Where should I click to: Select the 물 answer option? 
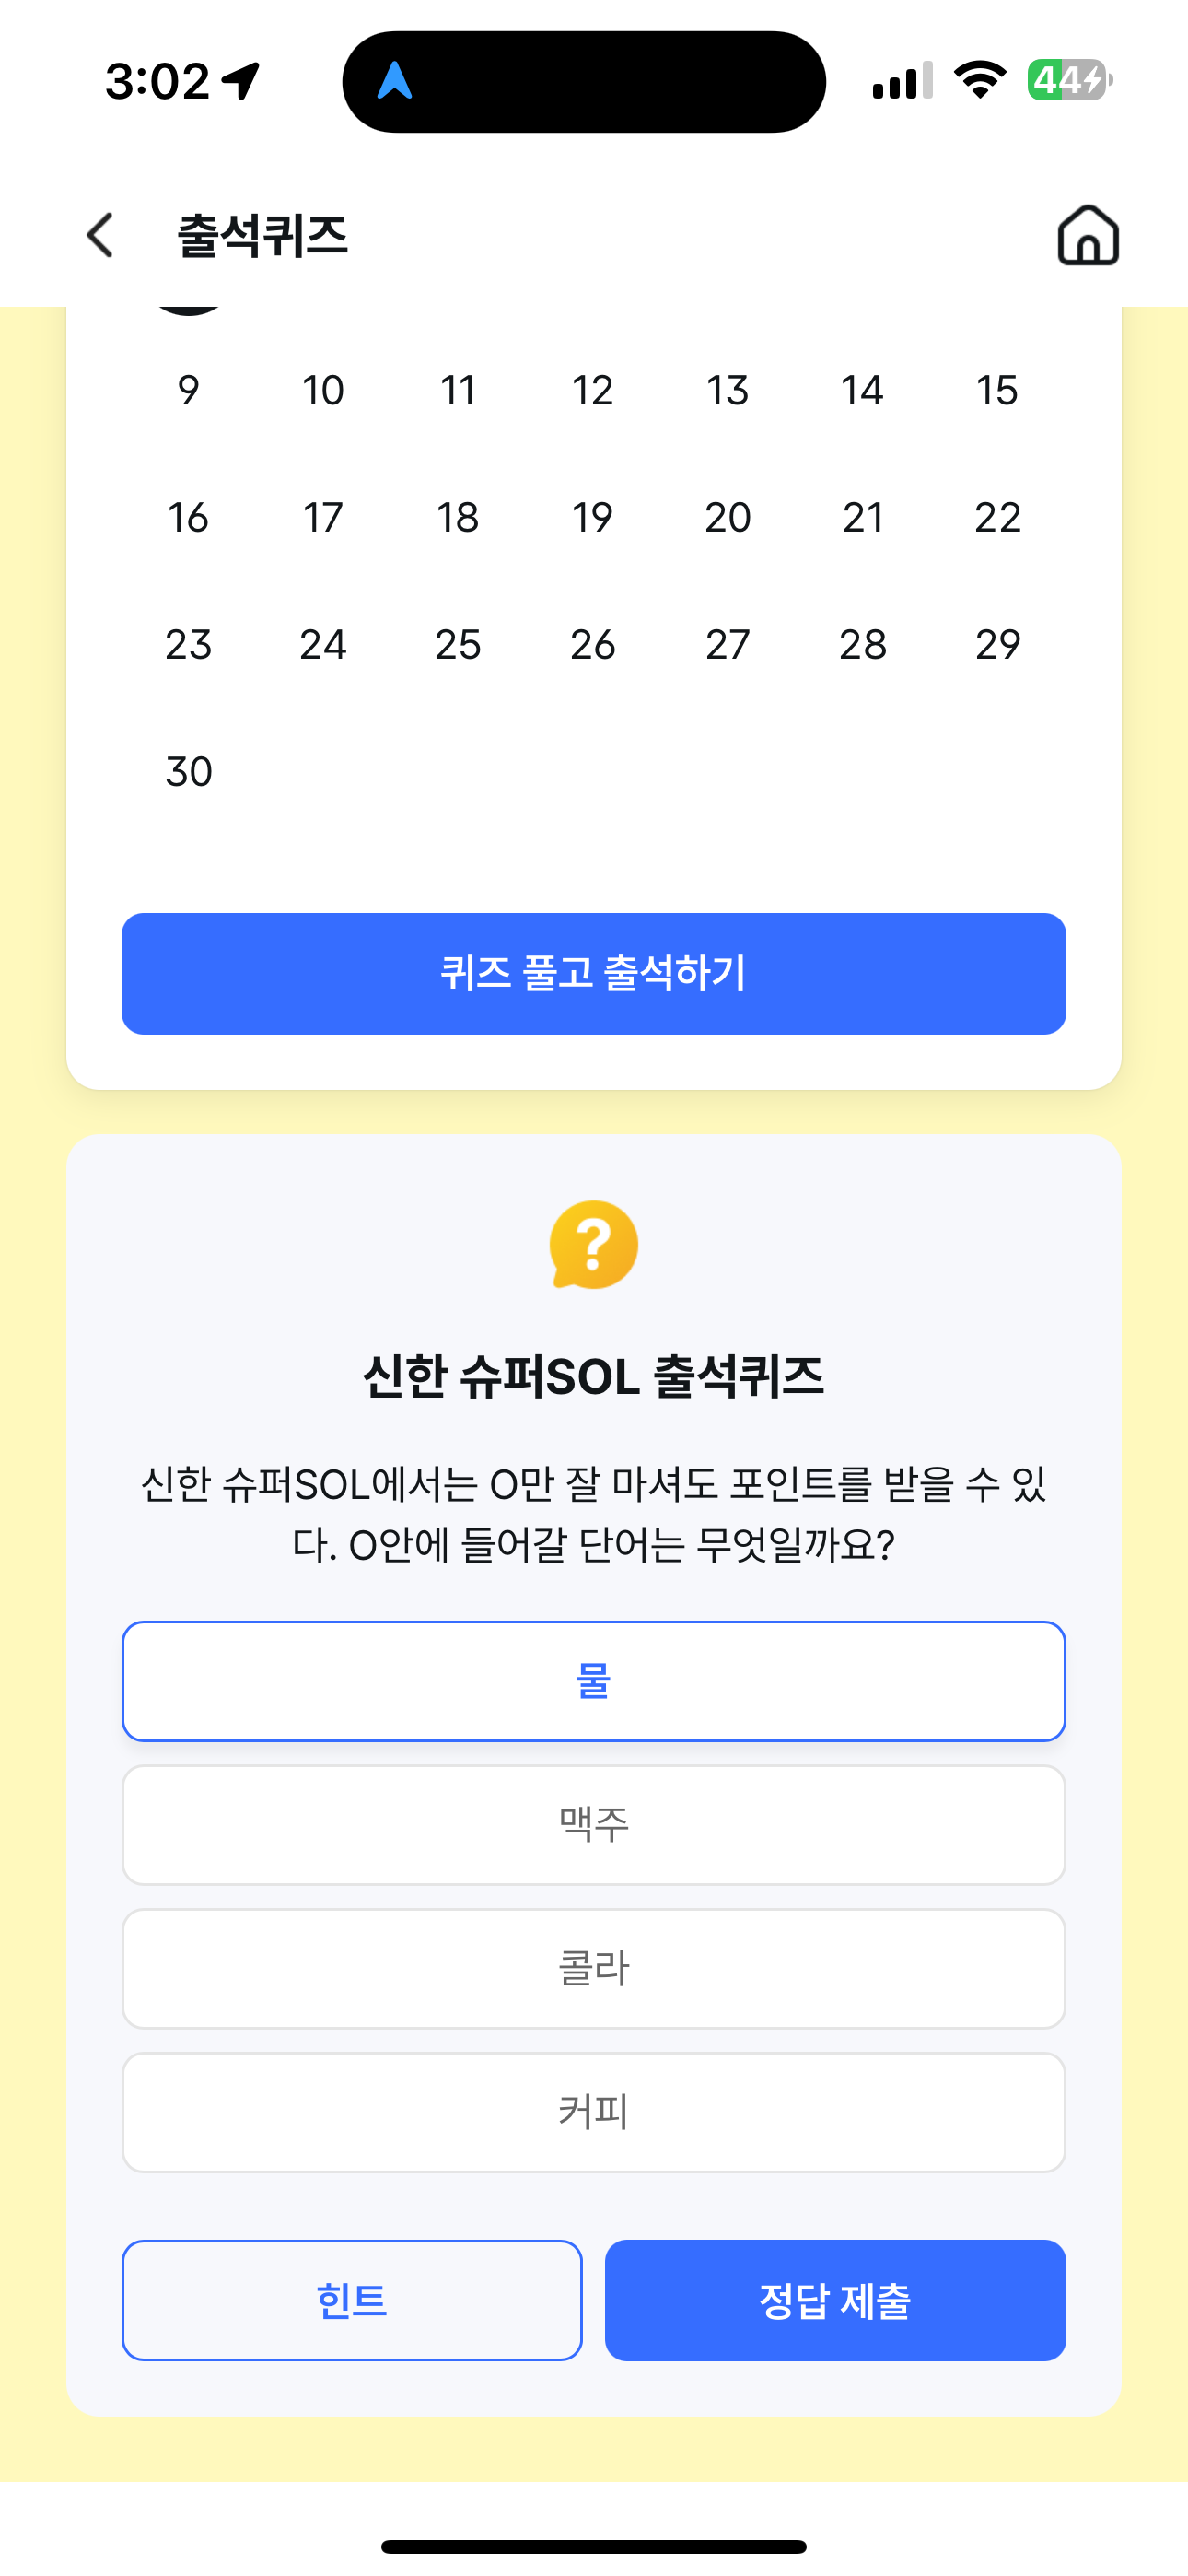point(594,1681)
